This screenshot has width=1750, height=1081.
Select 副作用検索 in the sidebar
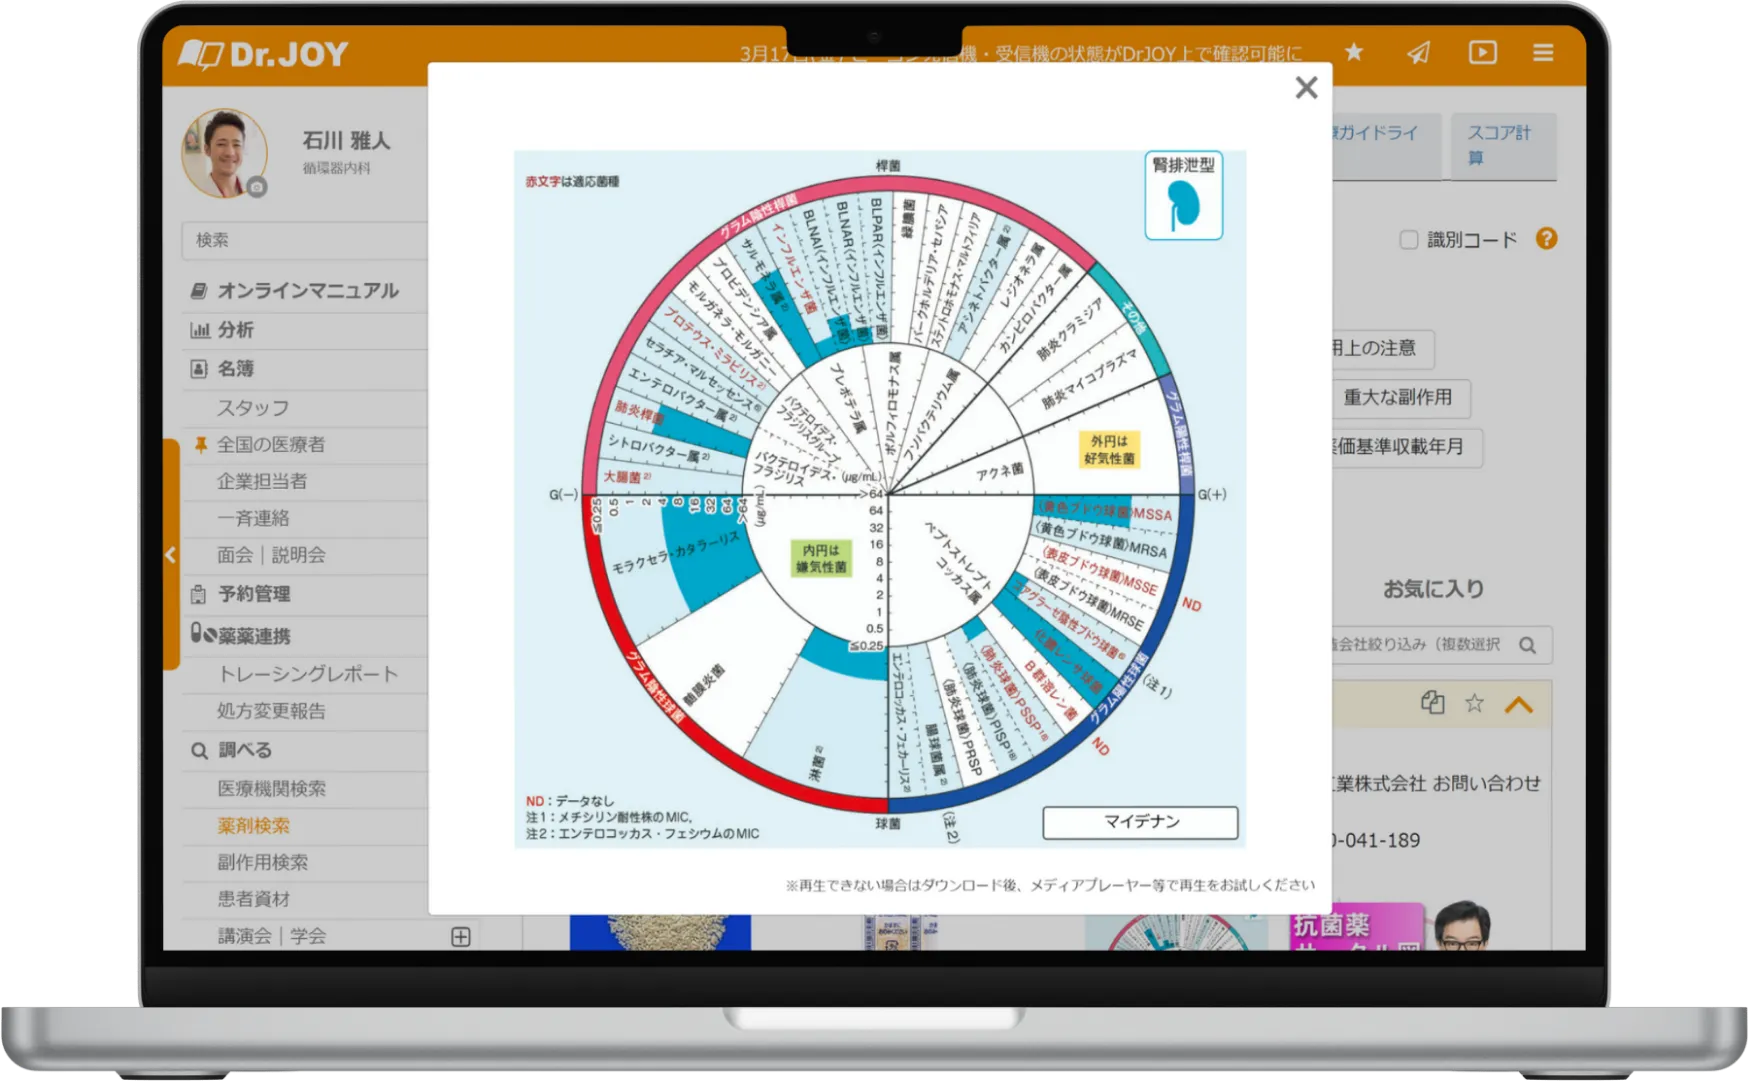click(262, 862)
